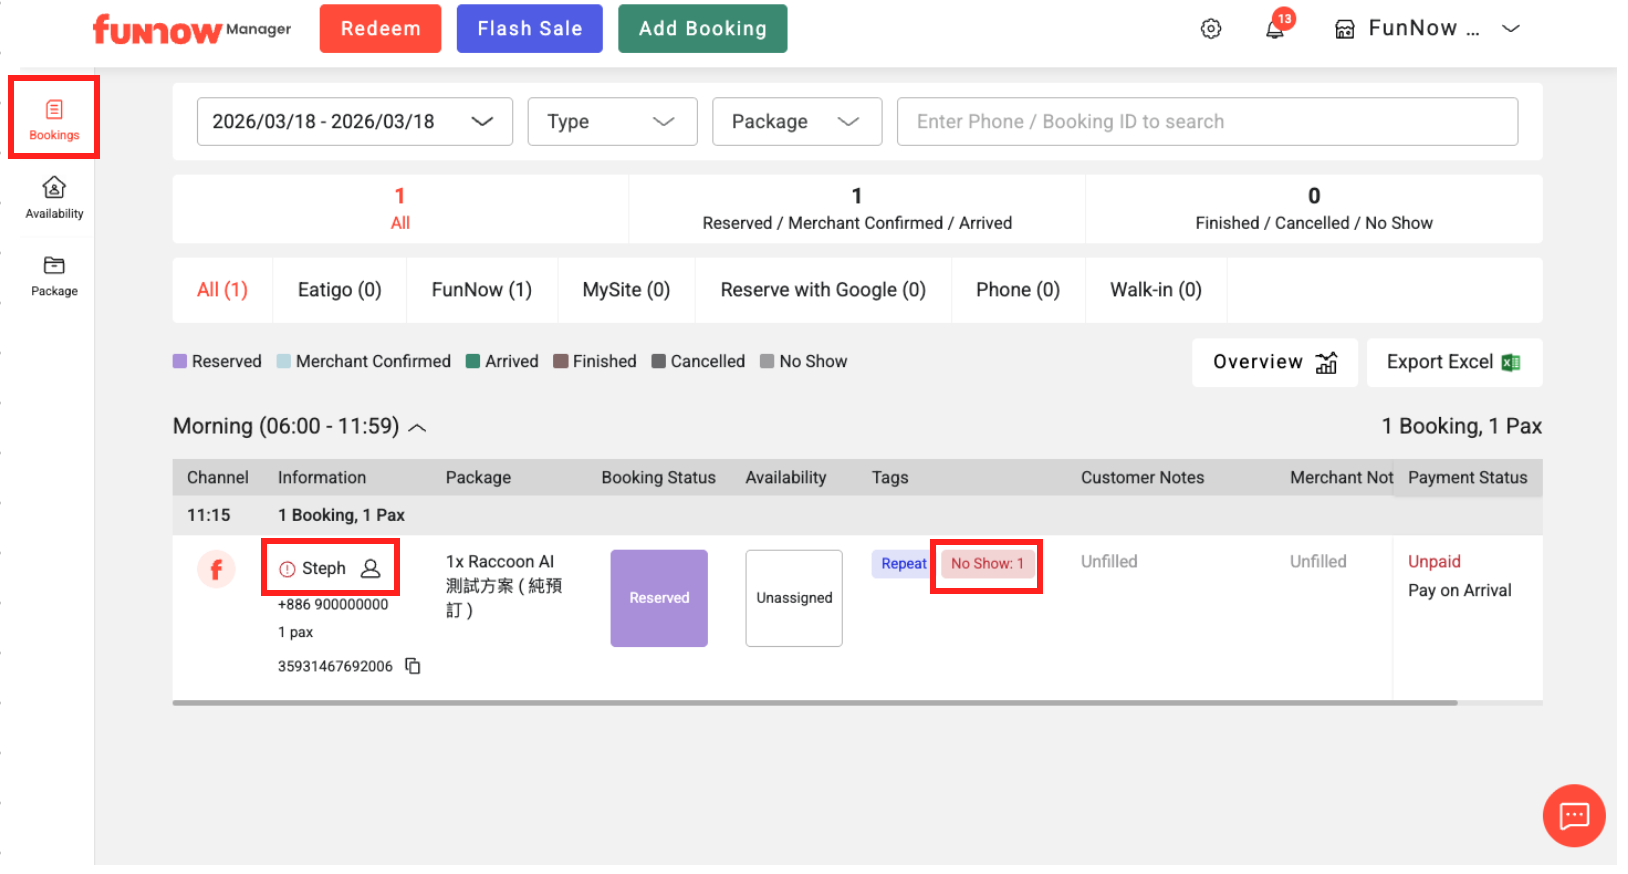Screen dimensions: 1628x874
Task: Open the Package sidebar section
Action: pos(54,275)
